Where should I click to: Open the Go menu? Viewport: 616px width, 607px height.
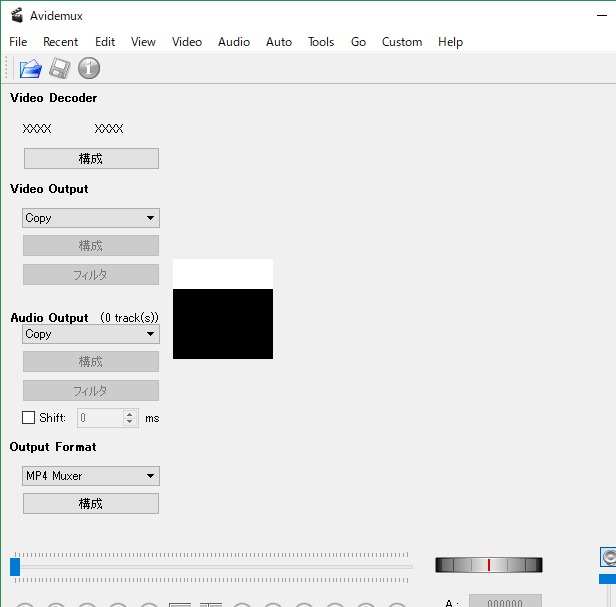pos(358,42)
